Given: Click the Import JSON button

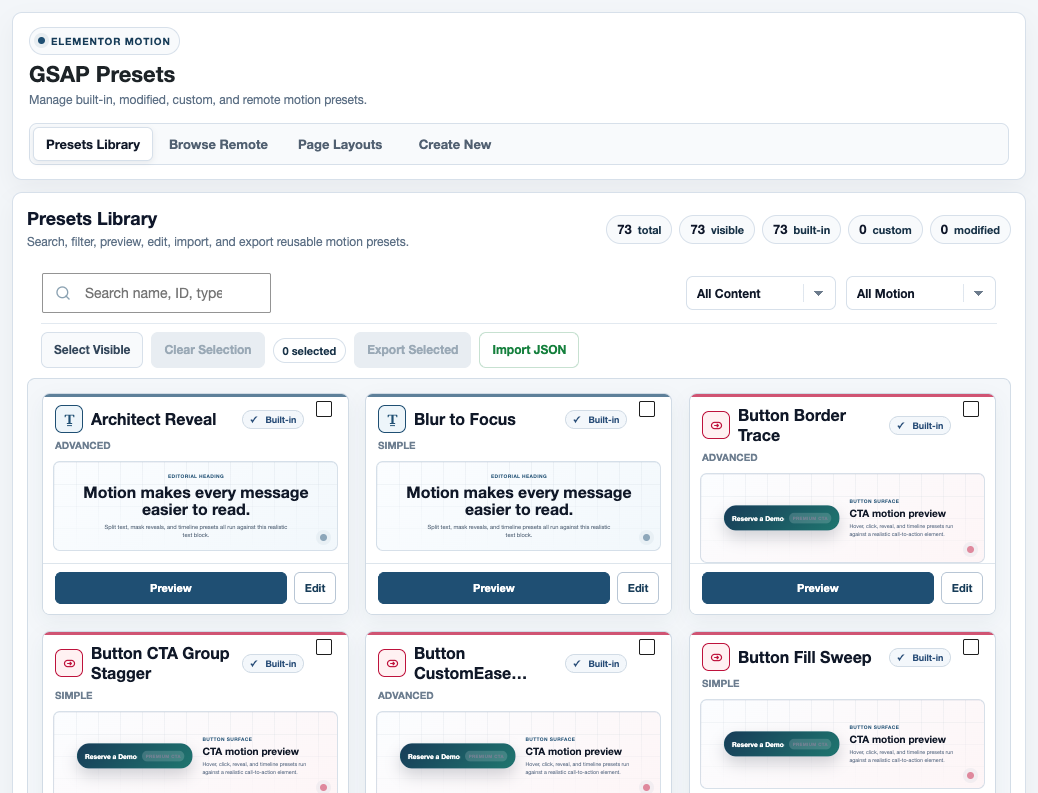Looking at the screenshot, I should (x=529, y=350).
